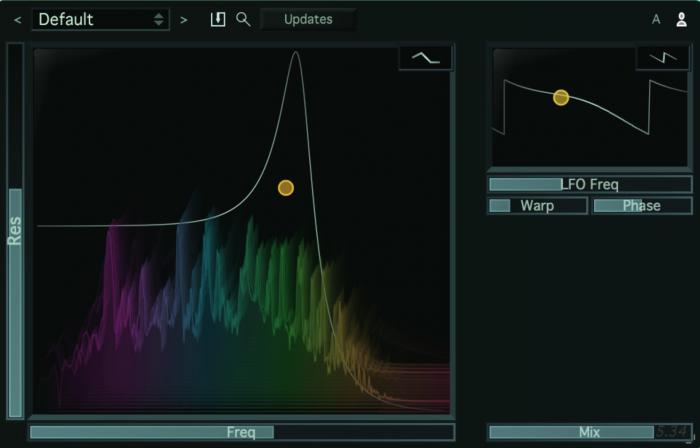Viewport: 700px width, 448px height.
Task: Click the magnifier search presets icon
Action: (243, 19)
